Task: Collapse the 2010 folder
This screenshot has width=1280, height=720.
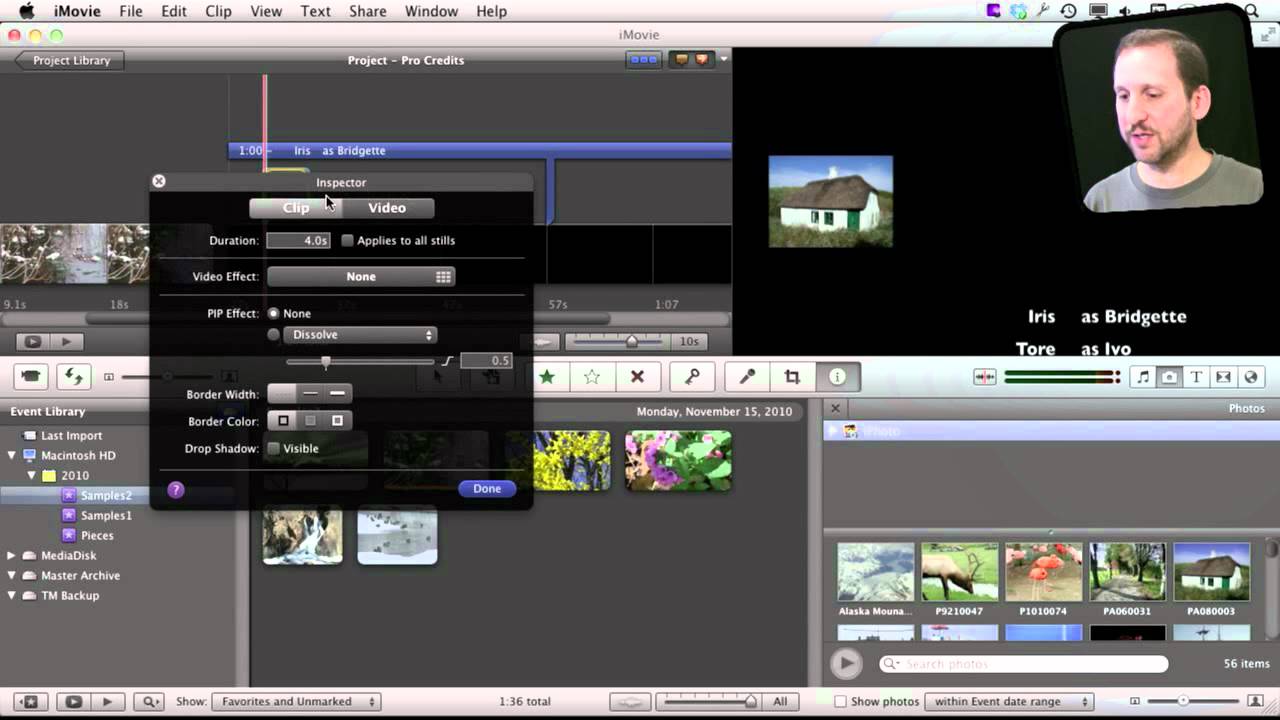Action: [31, 476]
